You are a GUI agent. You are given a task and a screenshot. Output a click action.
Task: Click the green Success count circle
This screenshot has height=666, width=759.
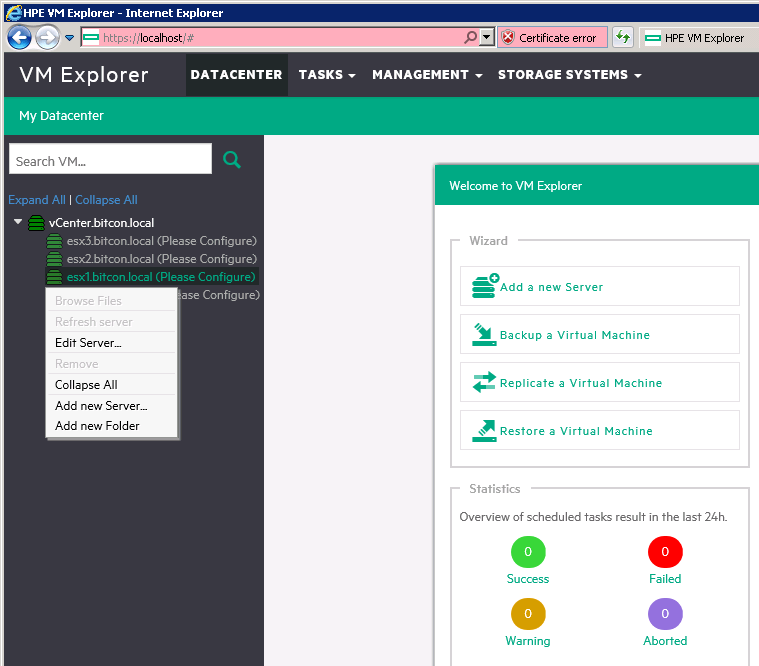click(528, 552)
